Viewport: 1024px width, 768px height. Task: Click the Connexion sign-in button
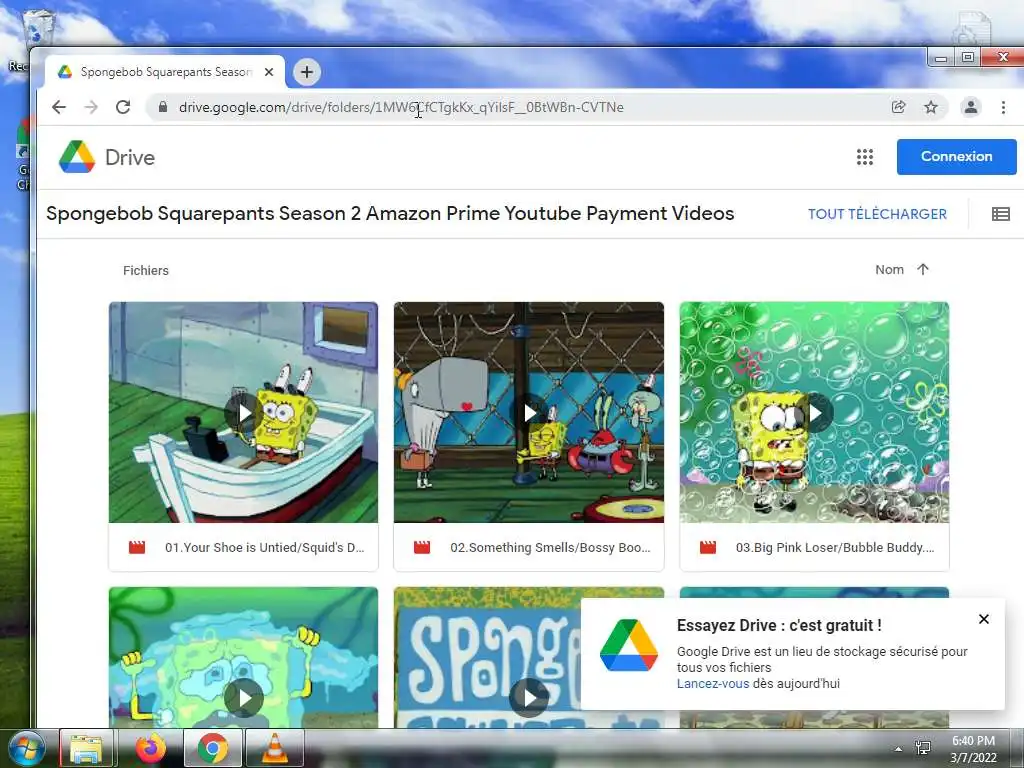(x=956, y=157)
